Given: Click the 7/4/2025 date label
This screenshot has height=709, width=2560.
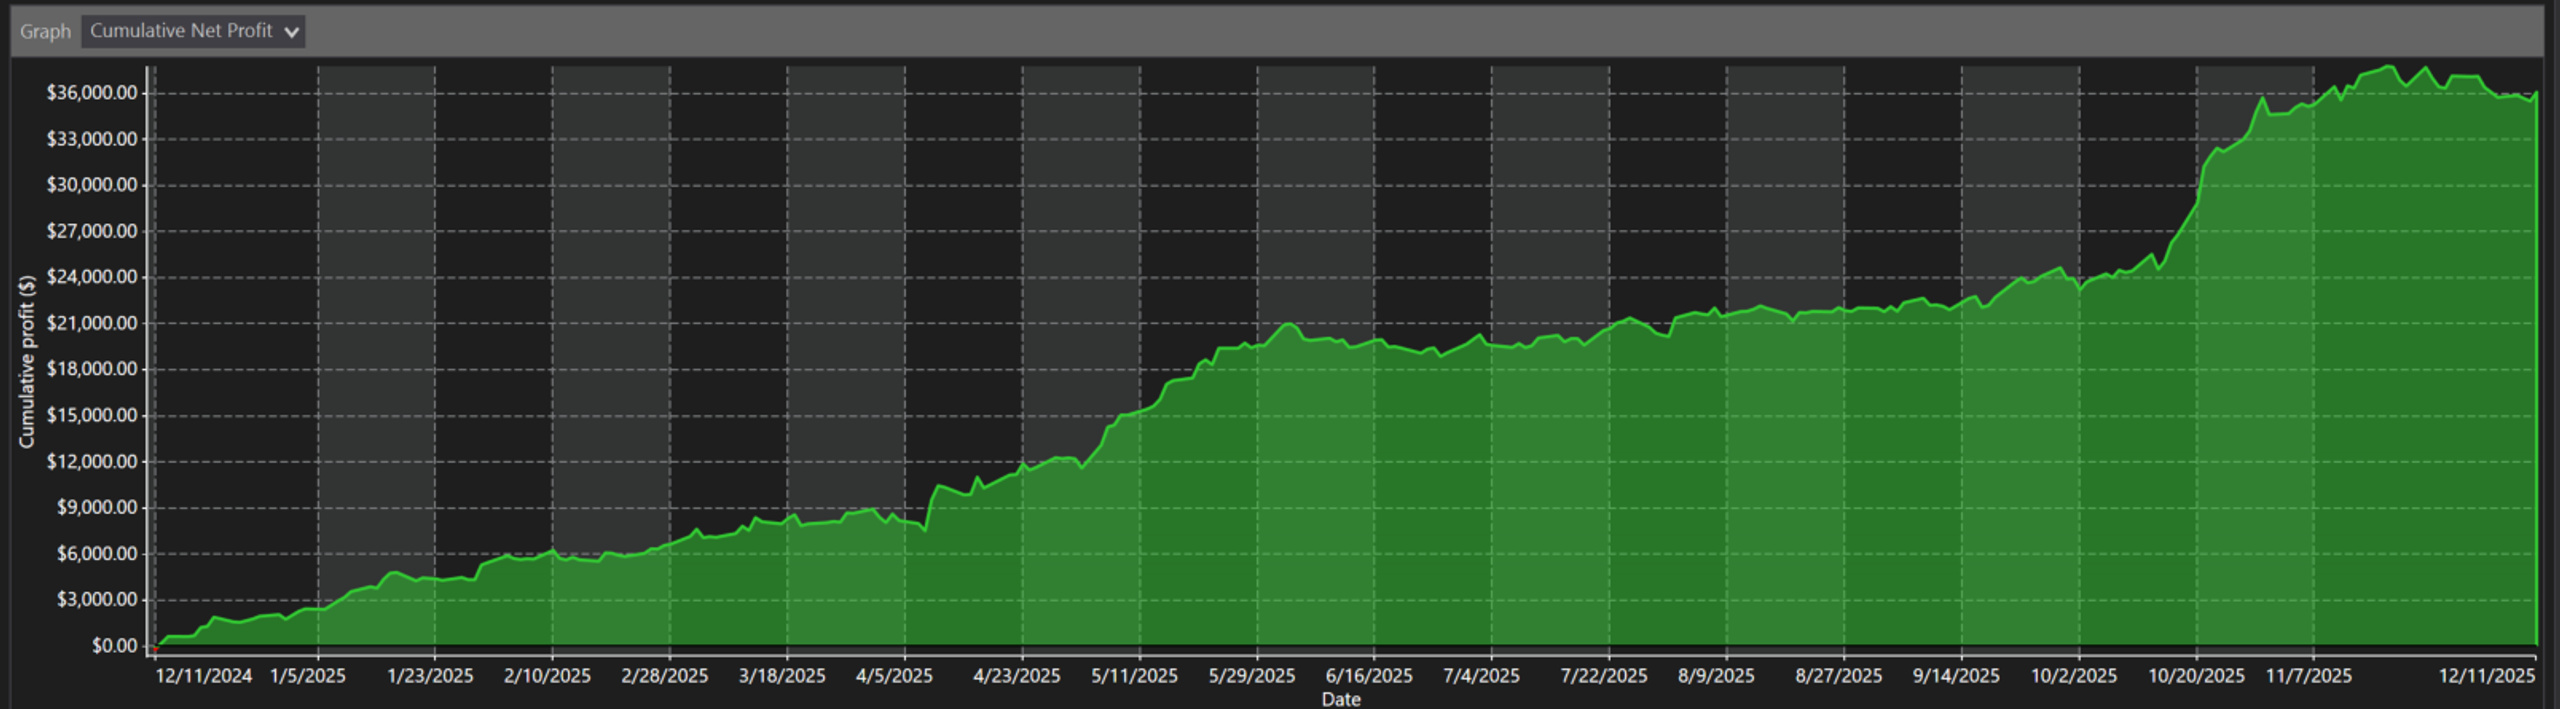Looking at the screenshot, I should (x=1481, y=676).
